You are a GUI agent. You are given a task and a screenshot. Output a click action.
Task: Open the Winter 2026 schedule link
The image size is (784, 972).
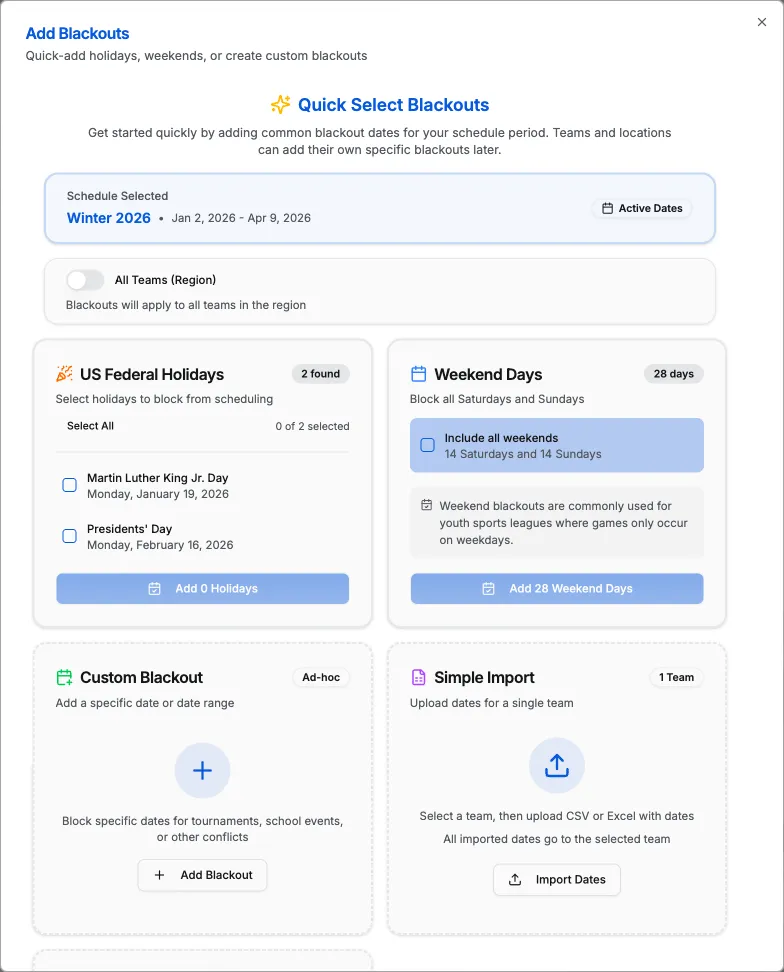point(108,218)
